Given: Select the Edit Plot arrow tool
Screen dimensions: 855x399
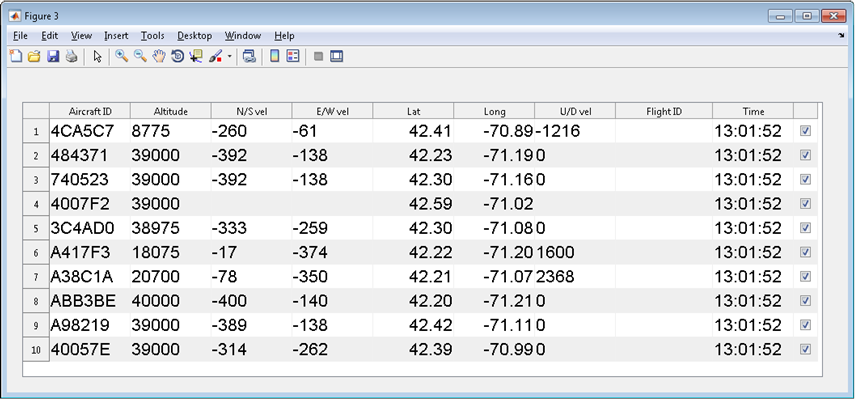Looking at the screenshot, I should point(98,56).
